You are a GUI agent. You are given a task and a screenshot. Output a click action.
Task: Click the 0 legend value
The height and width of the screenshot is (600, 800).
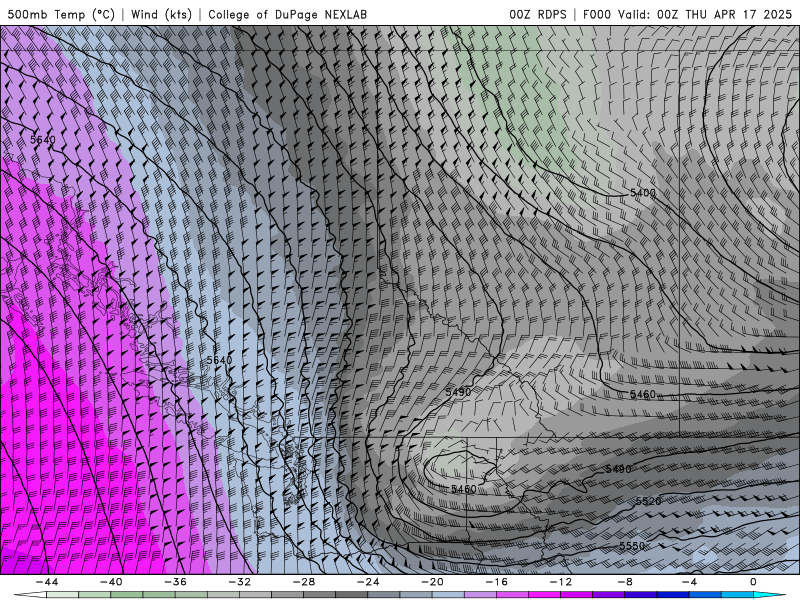click(753, 582)
